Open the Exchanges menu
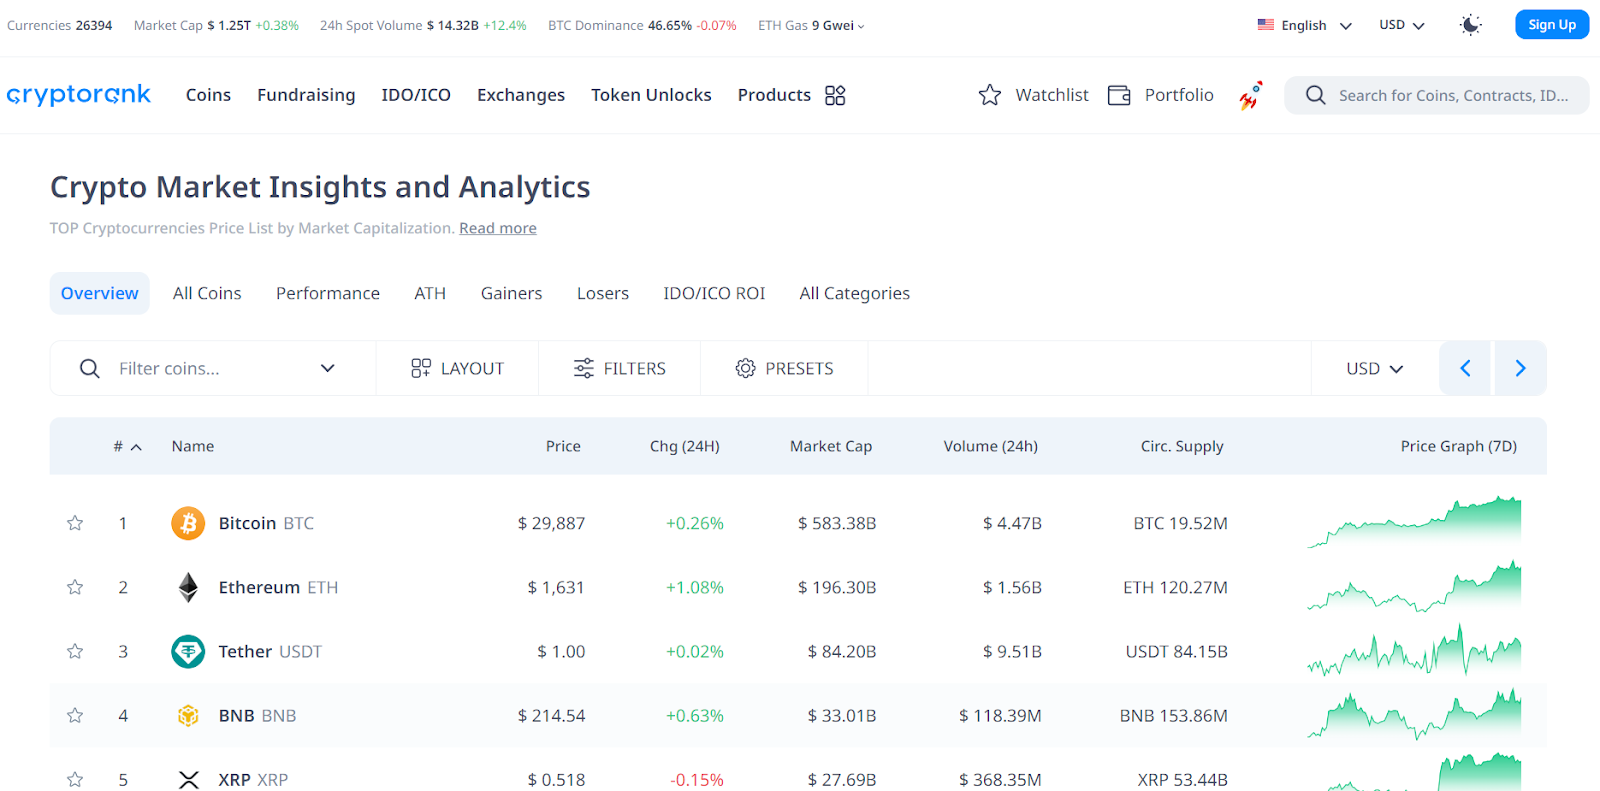The width and height of the screenshot is (1600, 791). (x=521, y=95)
